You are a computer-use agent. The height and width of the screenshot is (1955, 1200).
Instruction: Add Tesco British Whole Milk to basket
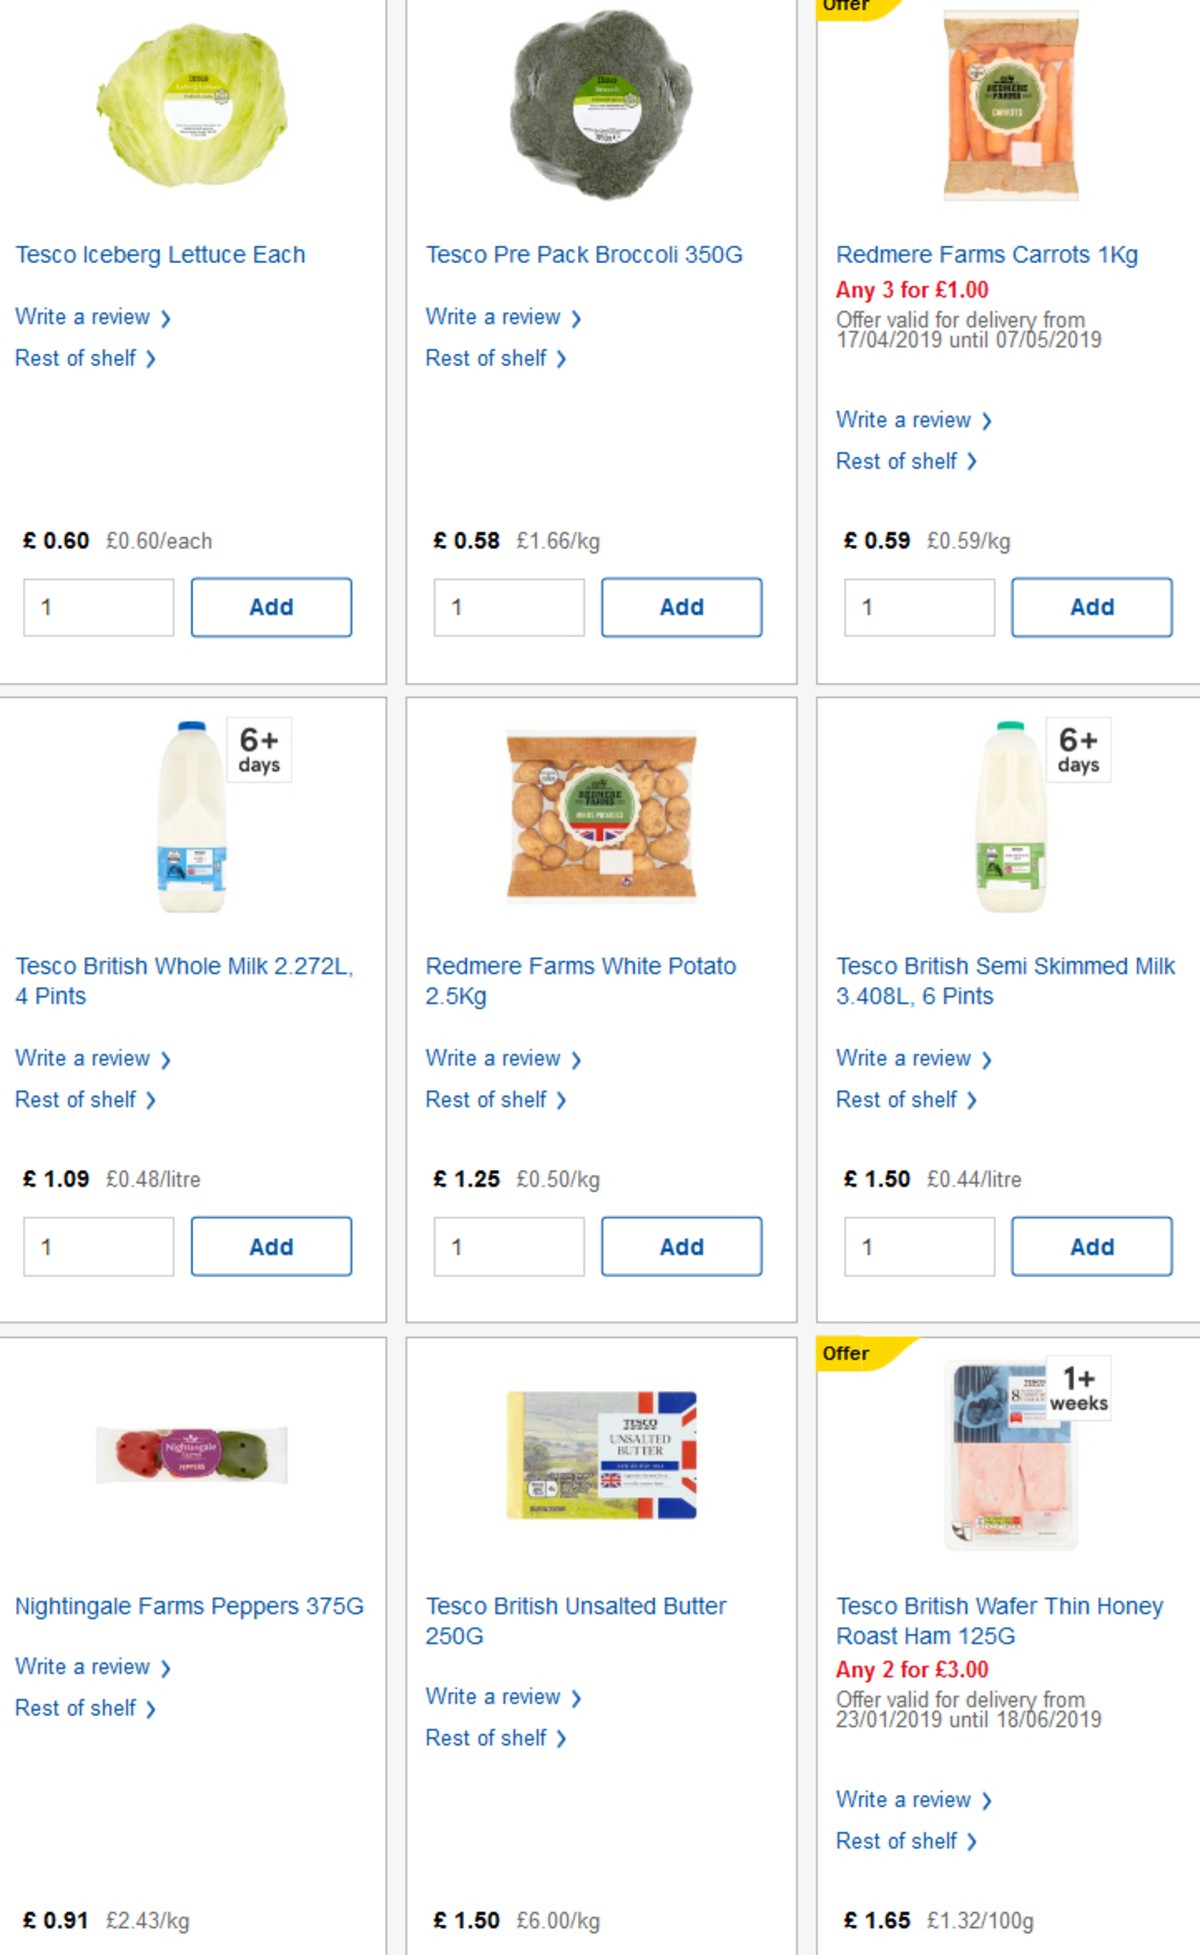271,1246
